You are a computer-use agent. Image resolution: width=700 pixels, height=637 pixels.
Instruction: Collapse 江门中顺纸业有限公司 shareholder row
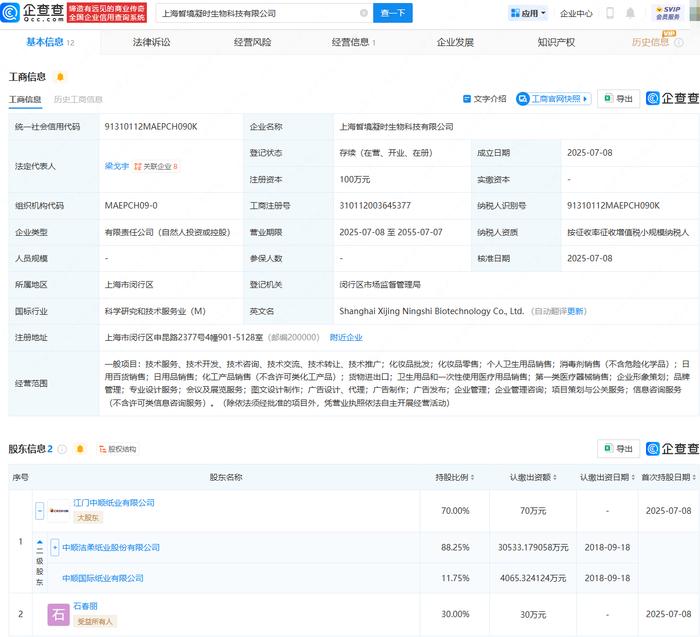[x=40, y=511]
